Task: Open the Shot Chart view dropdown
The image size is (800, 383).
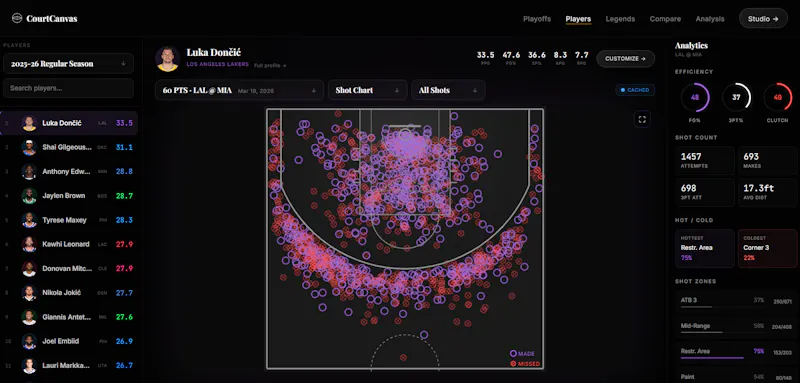Action: coord(367,90)
